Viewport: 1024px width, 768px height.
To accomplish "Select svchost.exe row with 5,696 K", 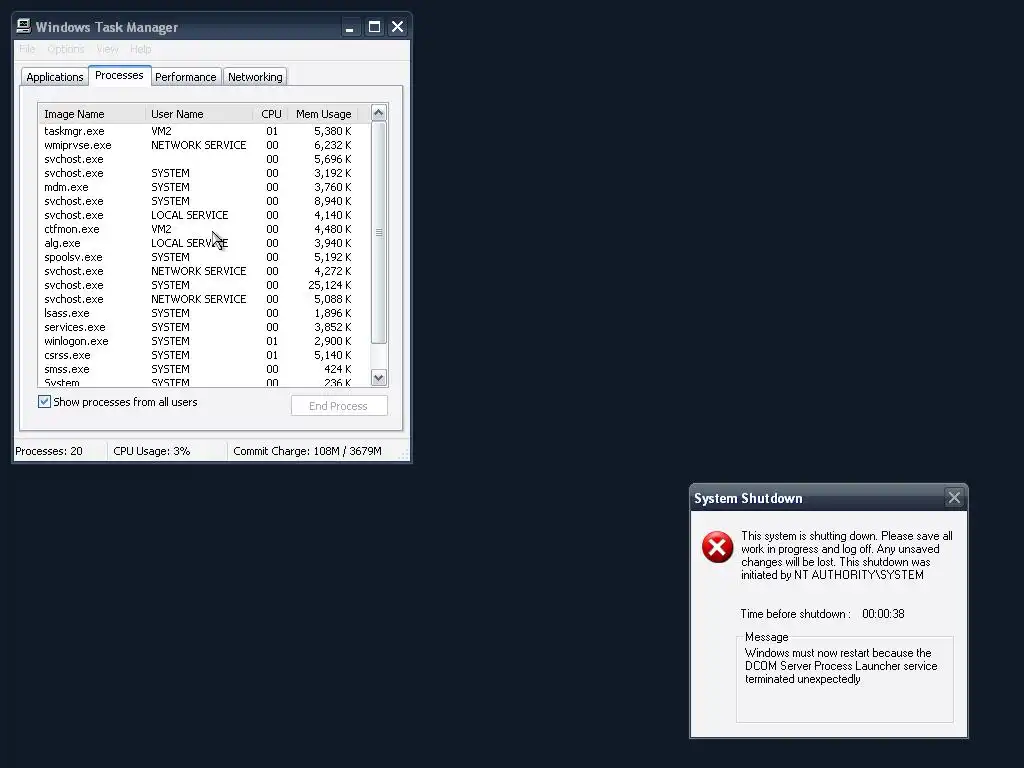I will (204, 159).
